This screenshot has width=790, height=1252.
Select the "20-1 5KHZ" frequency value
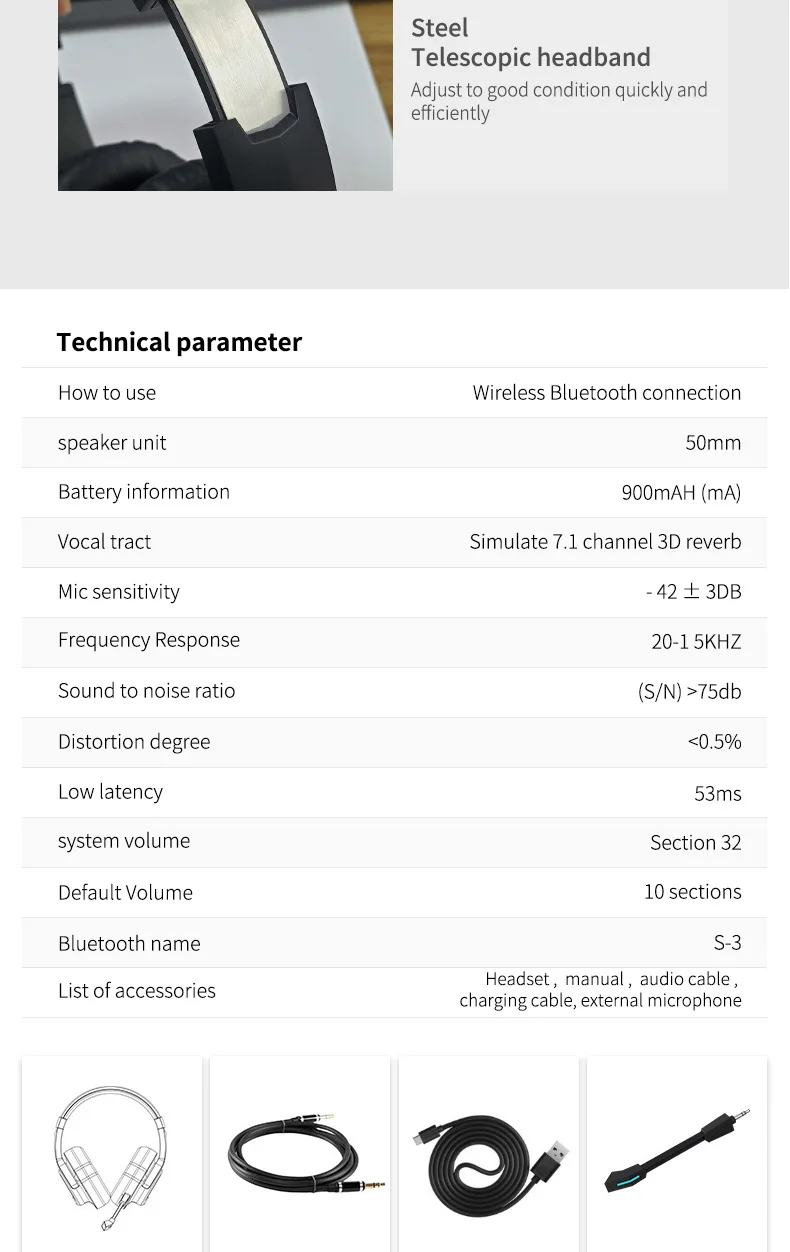click(696, 642)
